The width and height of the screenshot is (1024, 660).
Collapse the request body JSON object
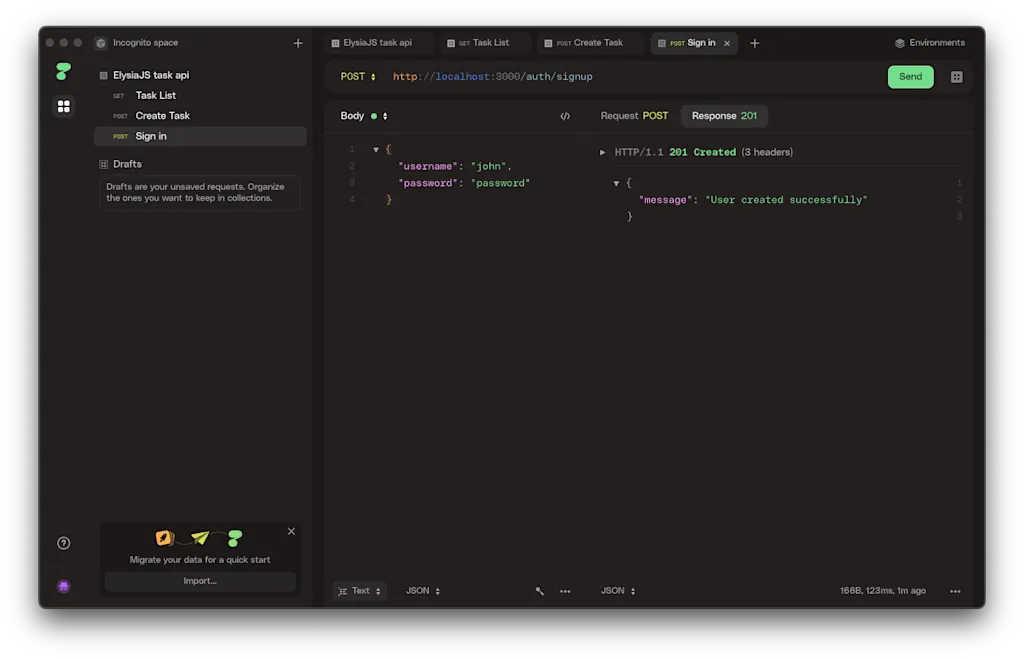click(x=376, y=149)
